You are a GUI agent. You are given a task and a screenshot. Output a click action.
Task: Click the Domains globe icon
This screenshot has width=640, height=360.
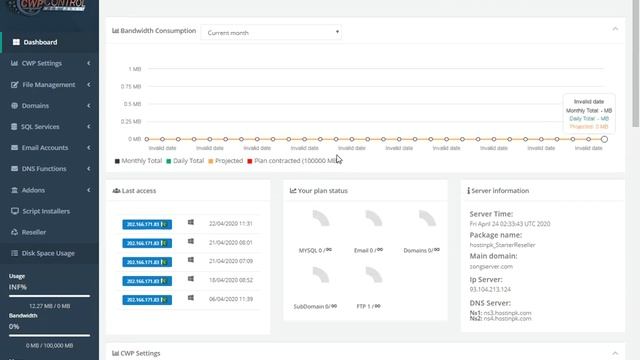point(14,106)
